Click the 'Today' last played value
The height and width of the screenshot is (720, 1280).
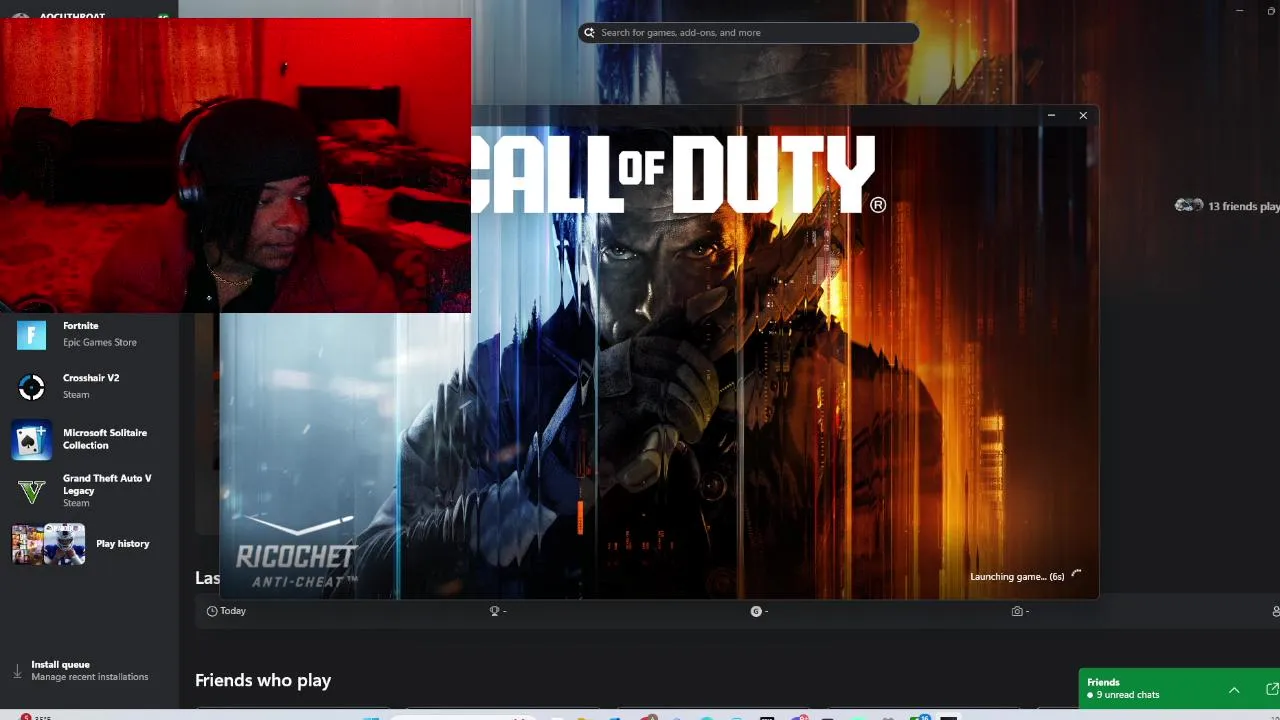pos(233,611)
